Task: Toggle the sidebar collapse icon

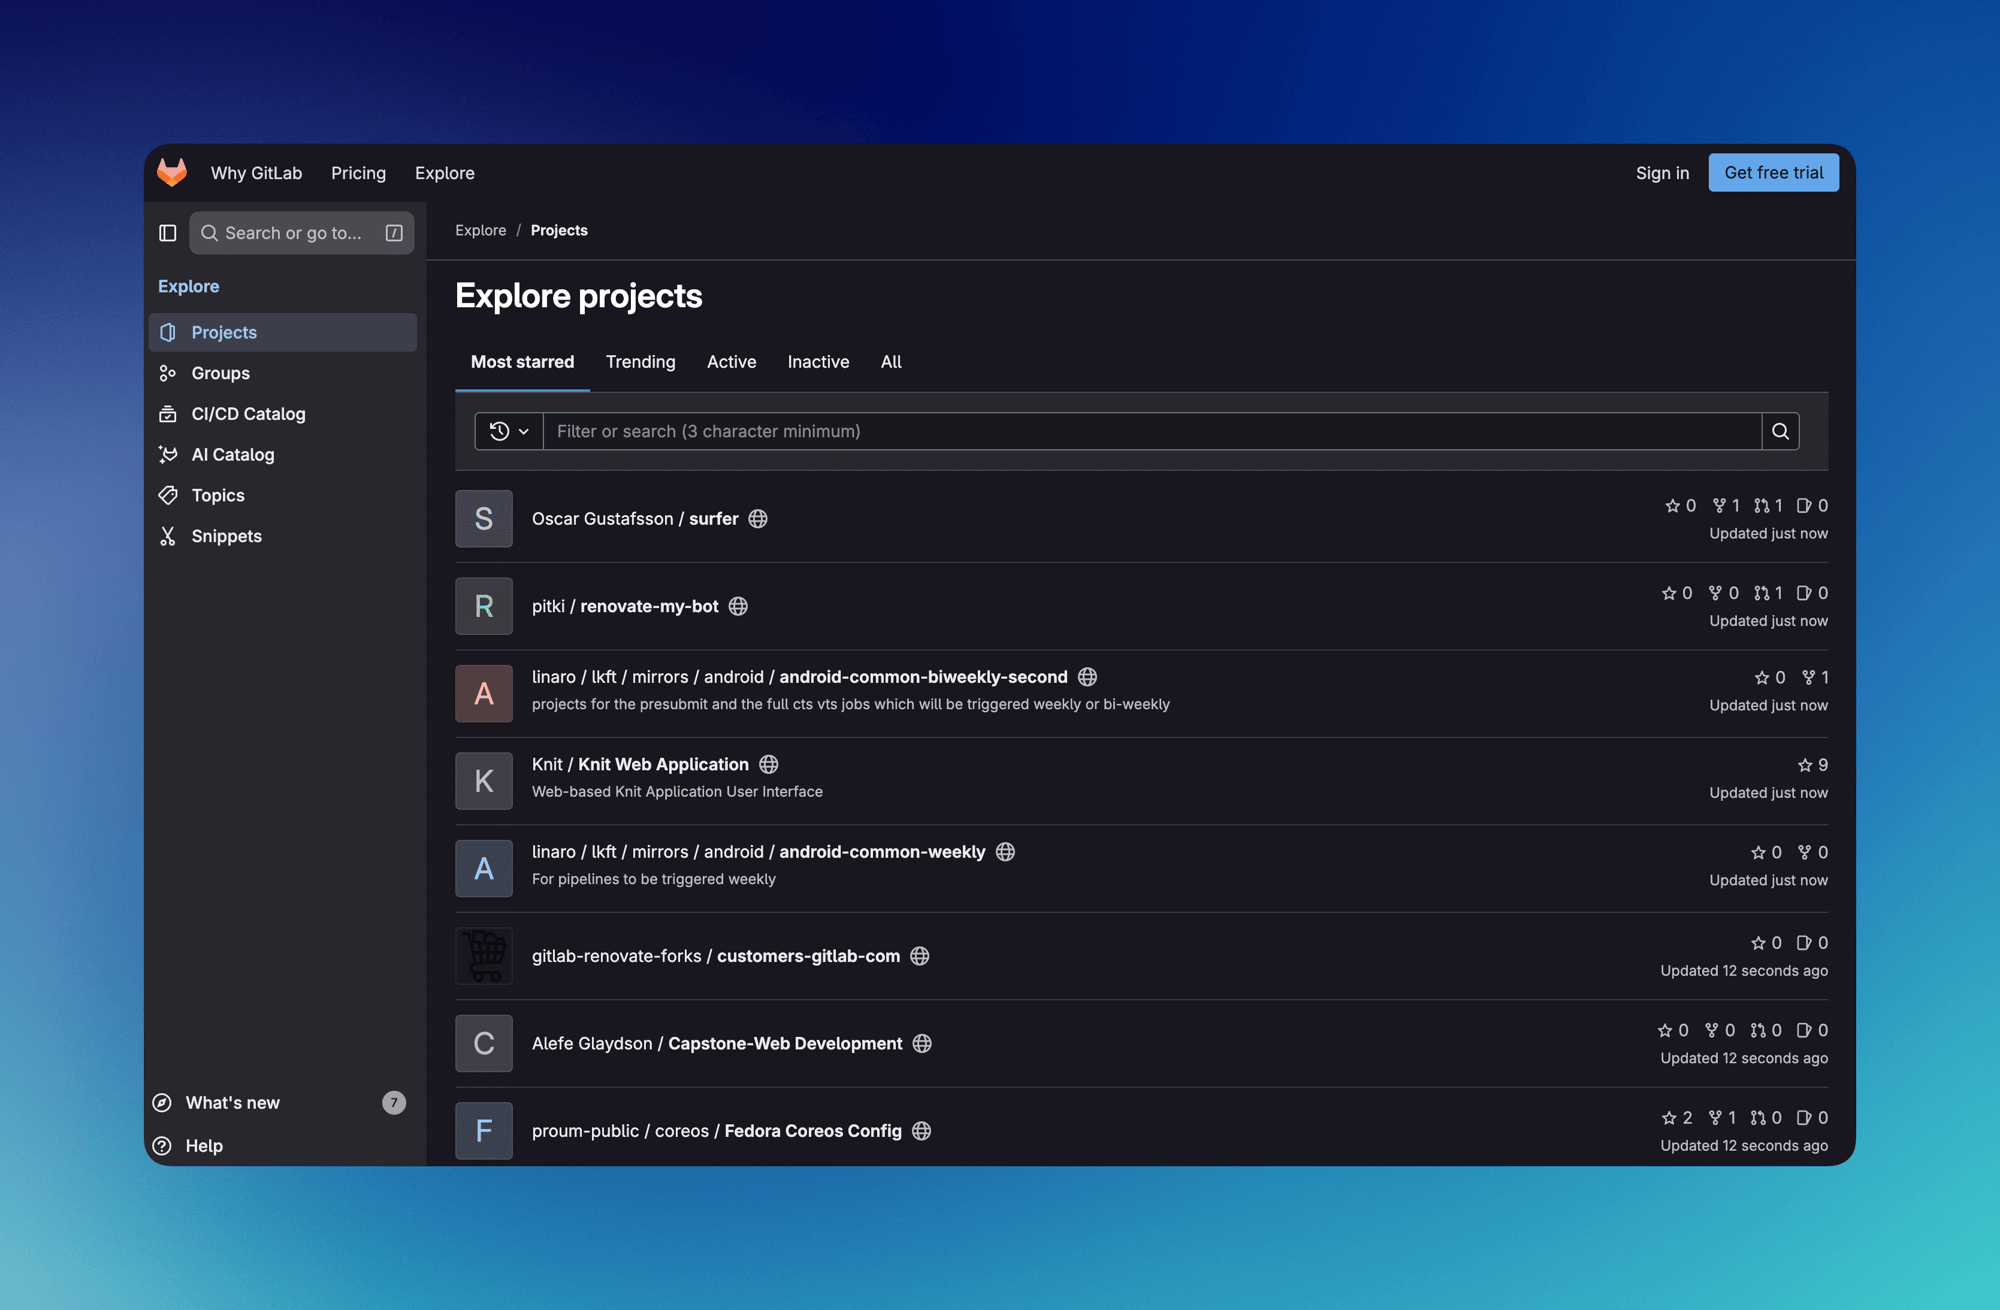Action: pos(168,233)
